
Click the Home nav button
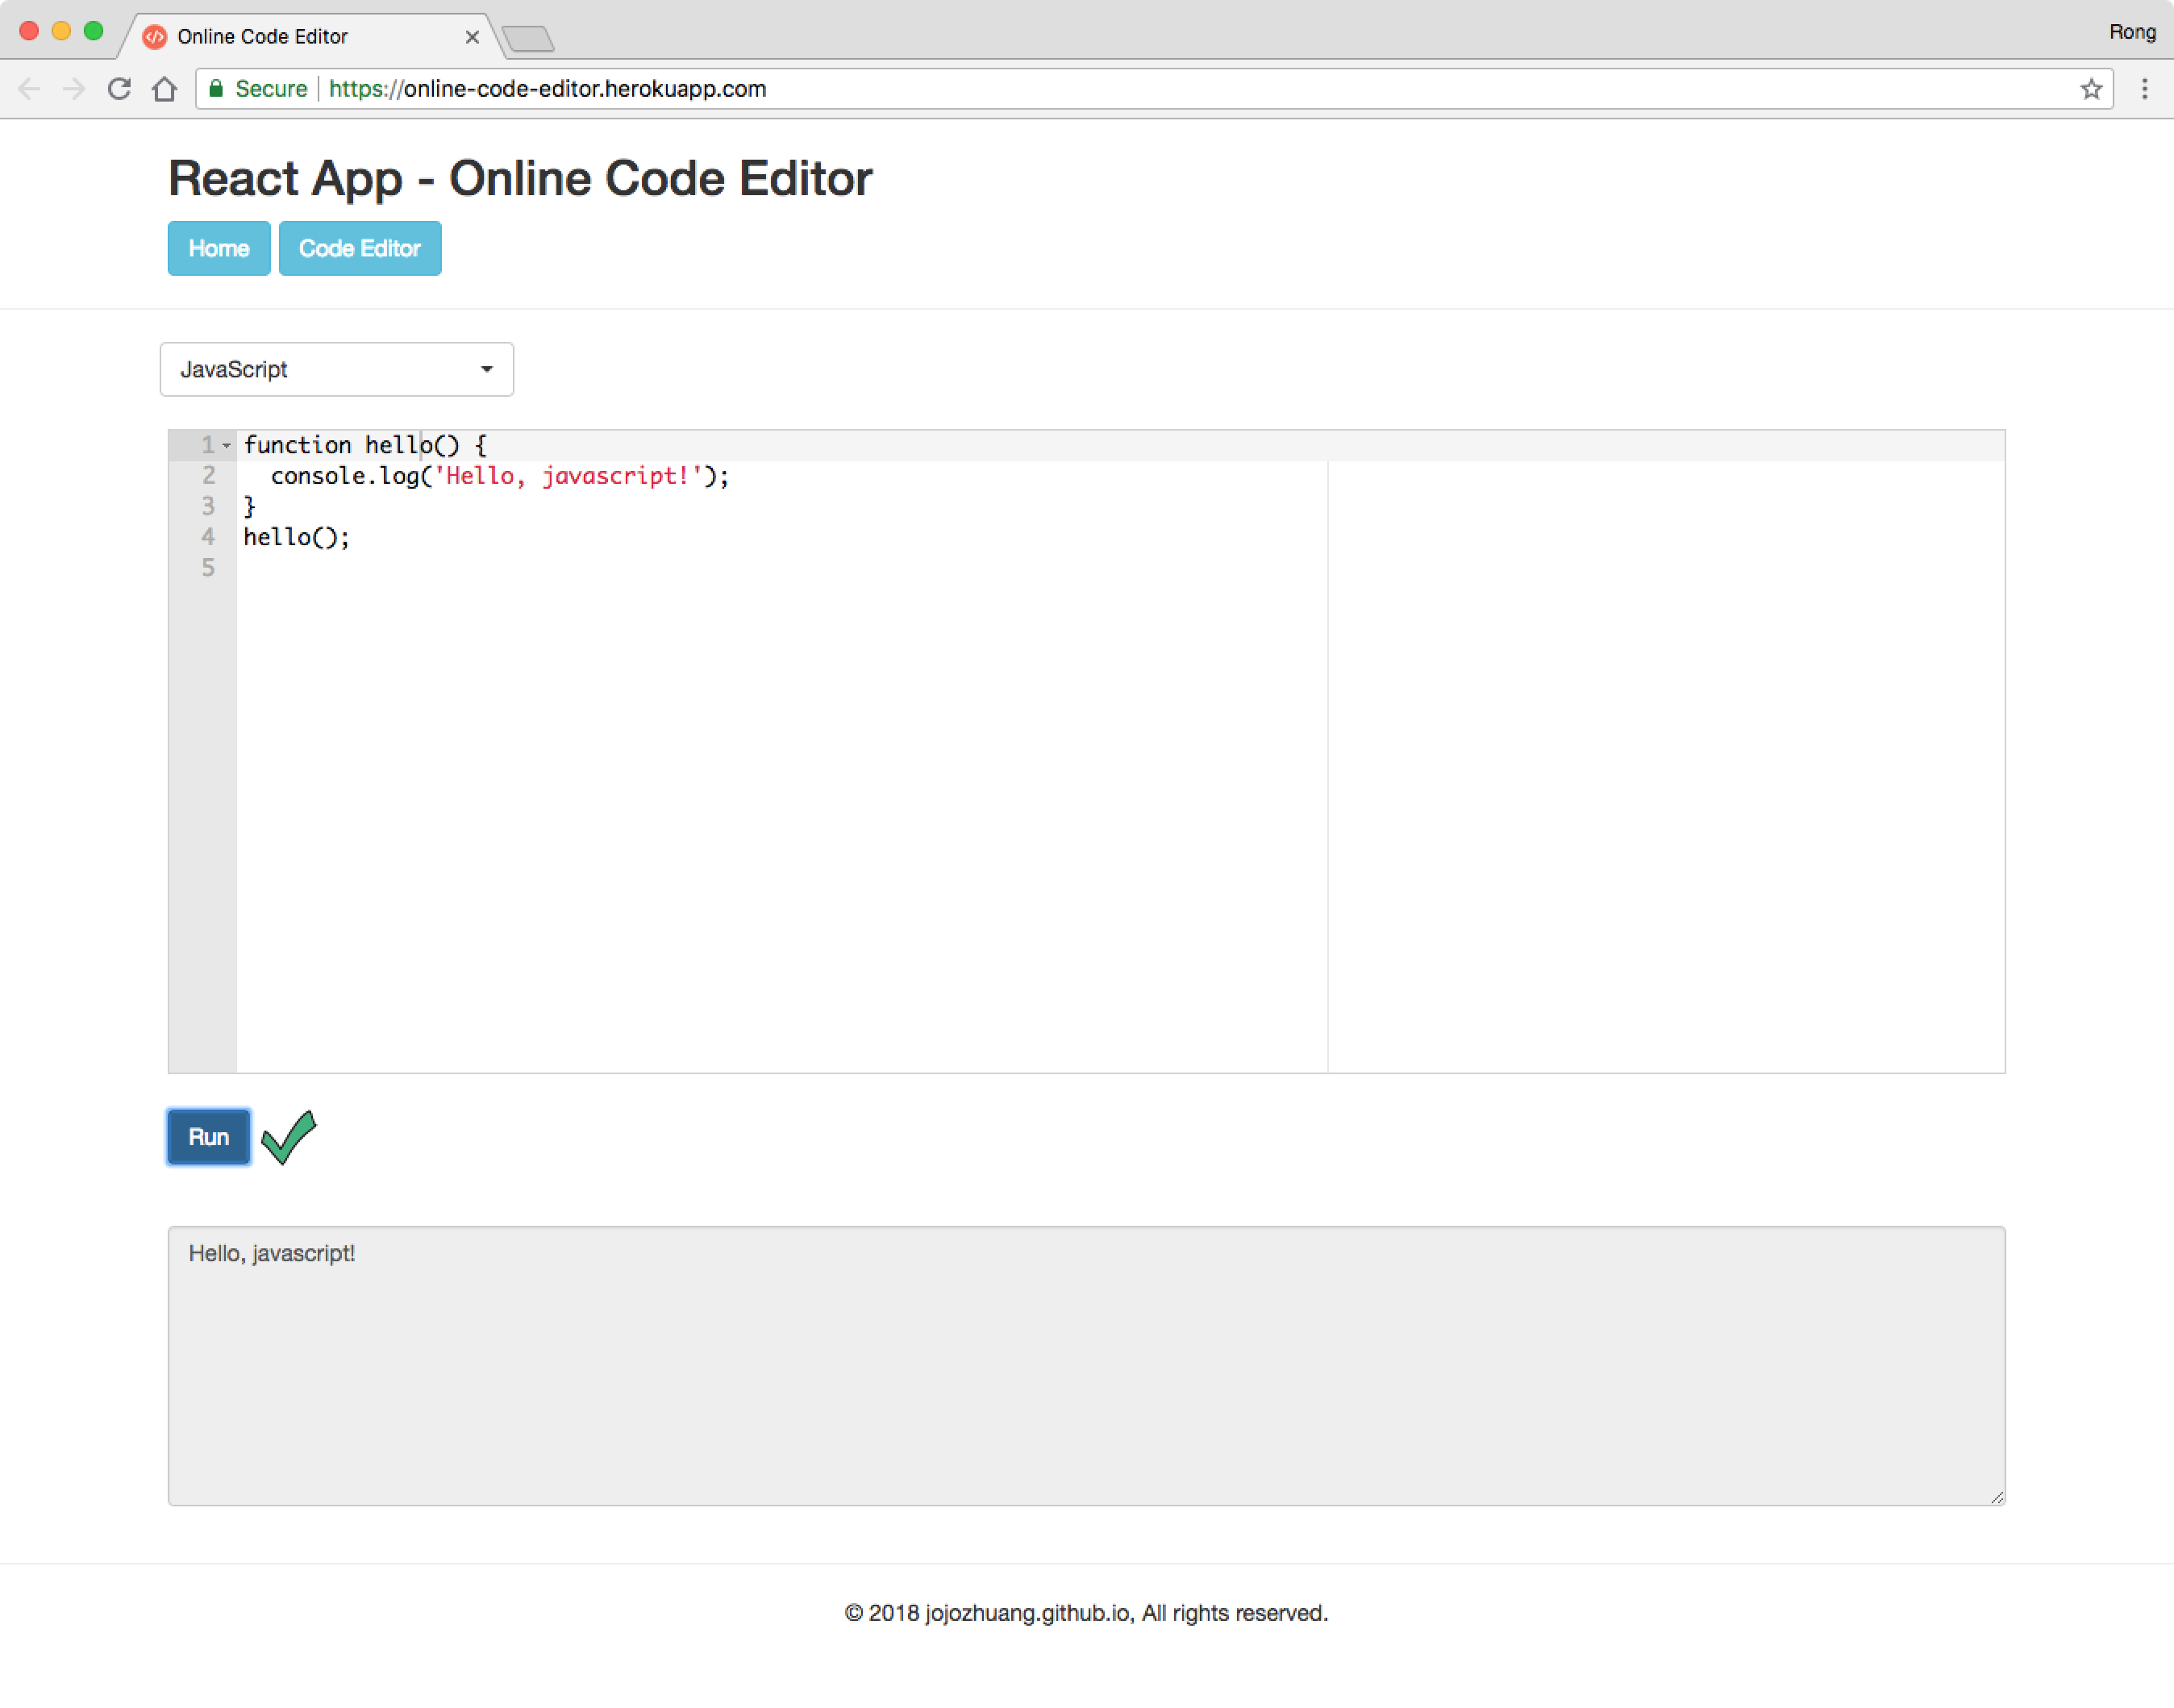[219, 248]
